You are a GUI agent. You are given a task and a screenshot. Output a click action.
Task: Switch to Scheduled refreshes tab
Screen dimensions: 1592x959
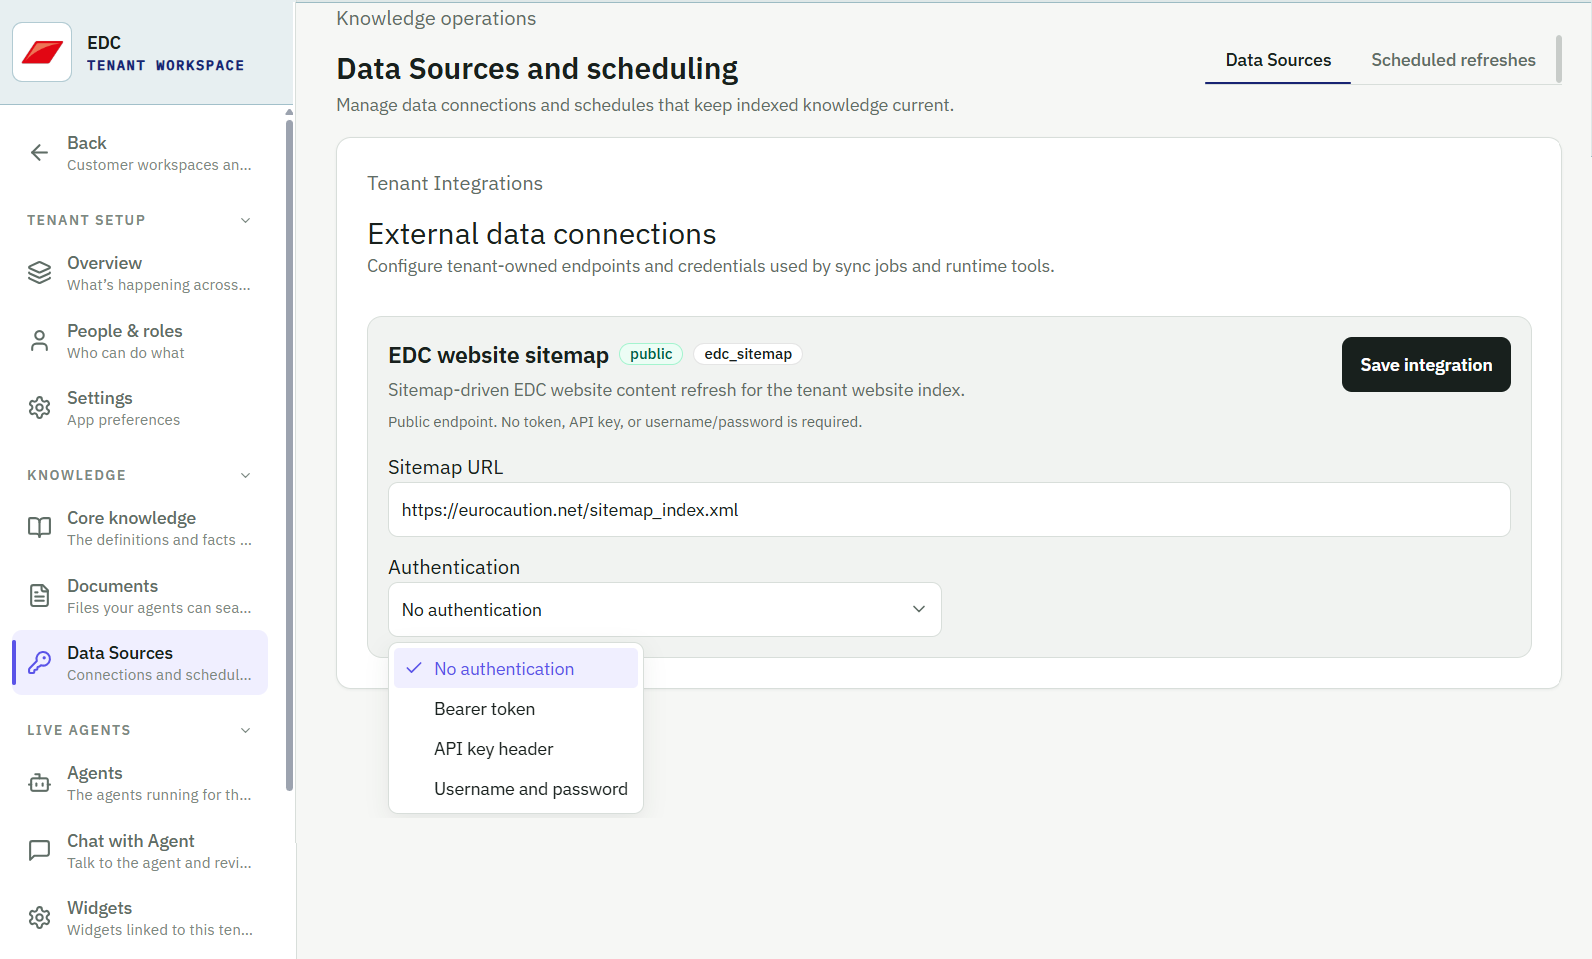1453,60
